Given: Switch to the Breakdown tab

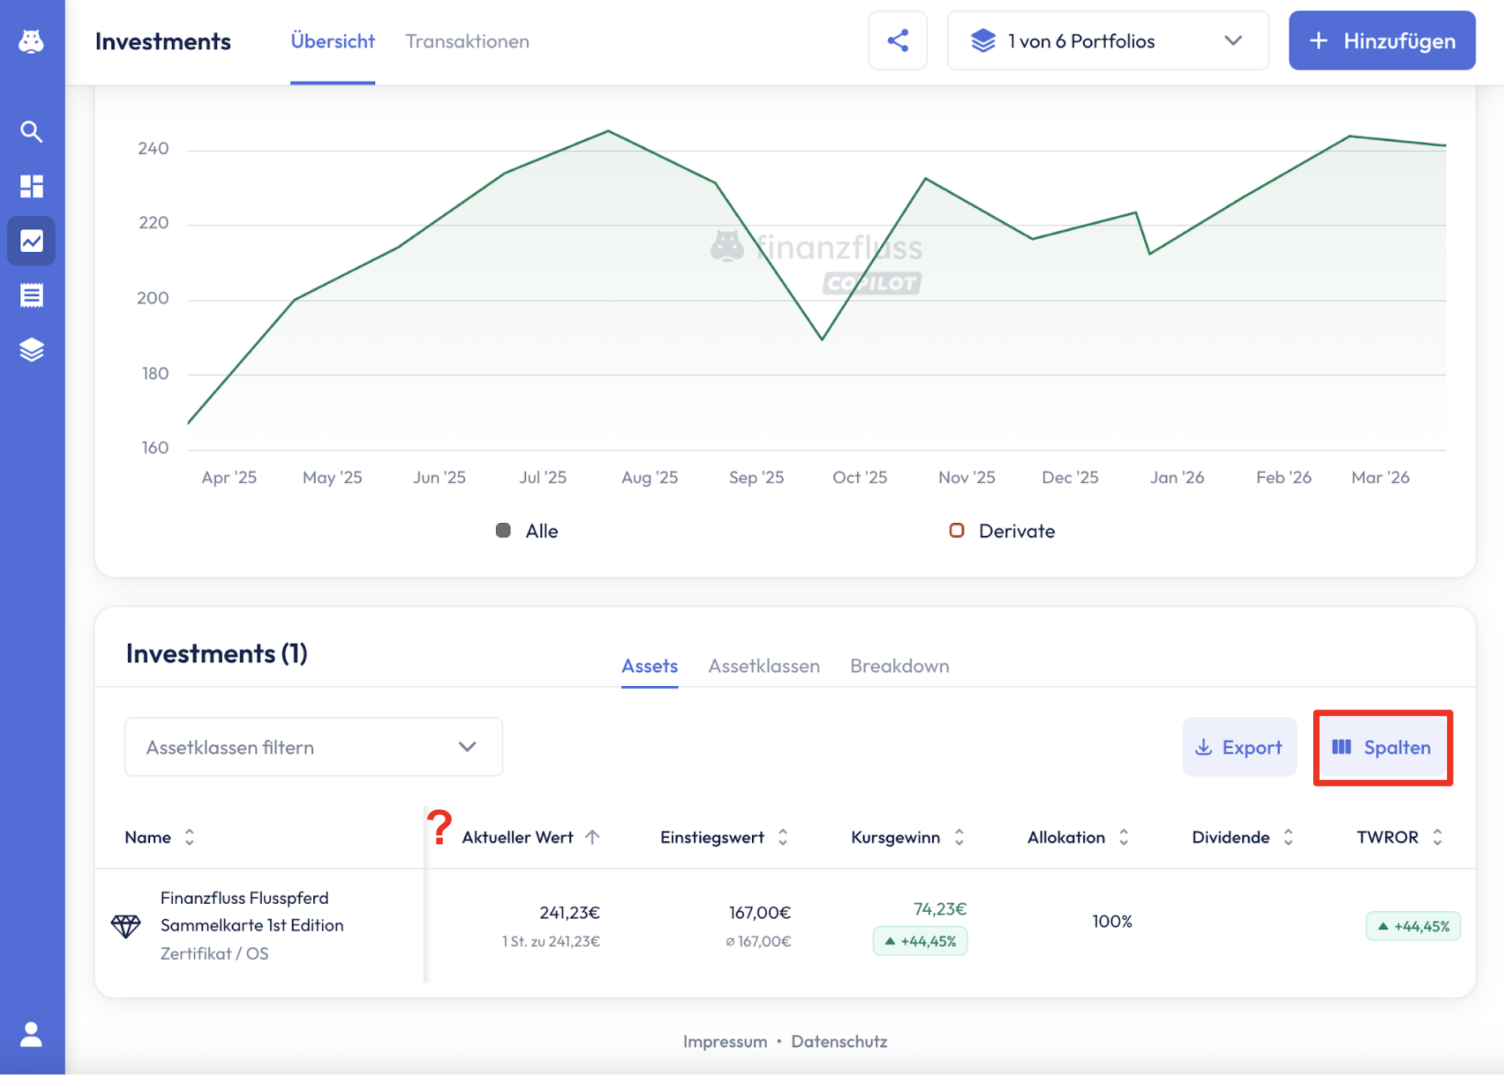Looking at the screenshot, I should (x=899, y=666).
